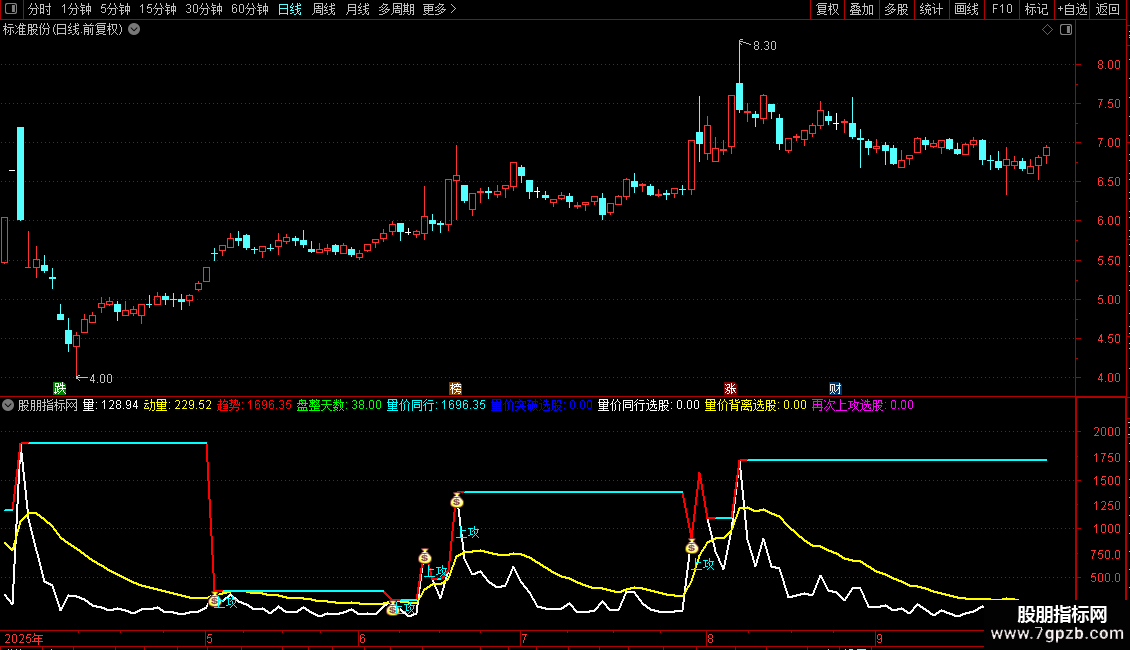Collapse the 股朋指标网 indicator panel arrow

[x=8, y=405]
